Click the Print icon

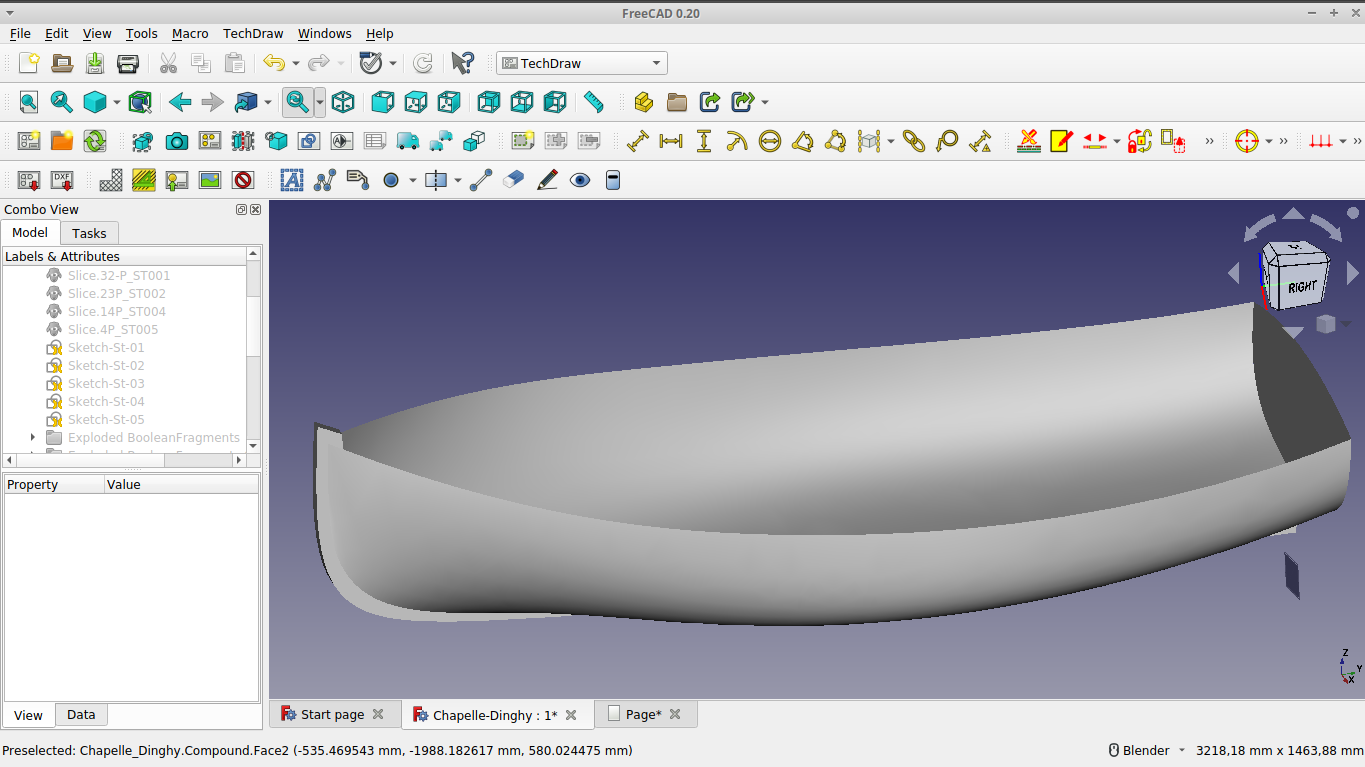click(x=128, y=63)
